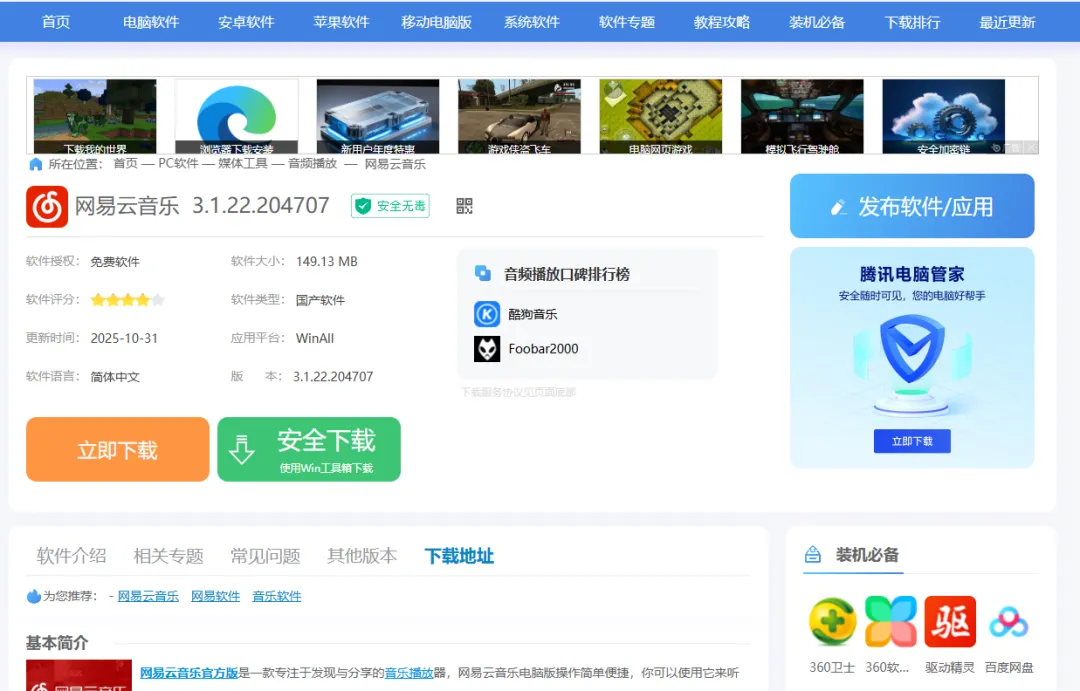Viewport: 1080px width, 691px height.
Task: Follow the 音频播放 breadcrumb link
Action: pyautogui.click(x=313, y=164)
